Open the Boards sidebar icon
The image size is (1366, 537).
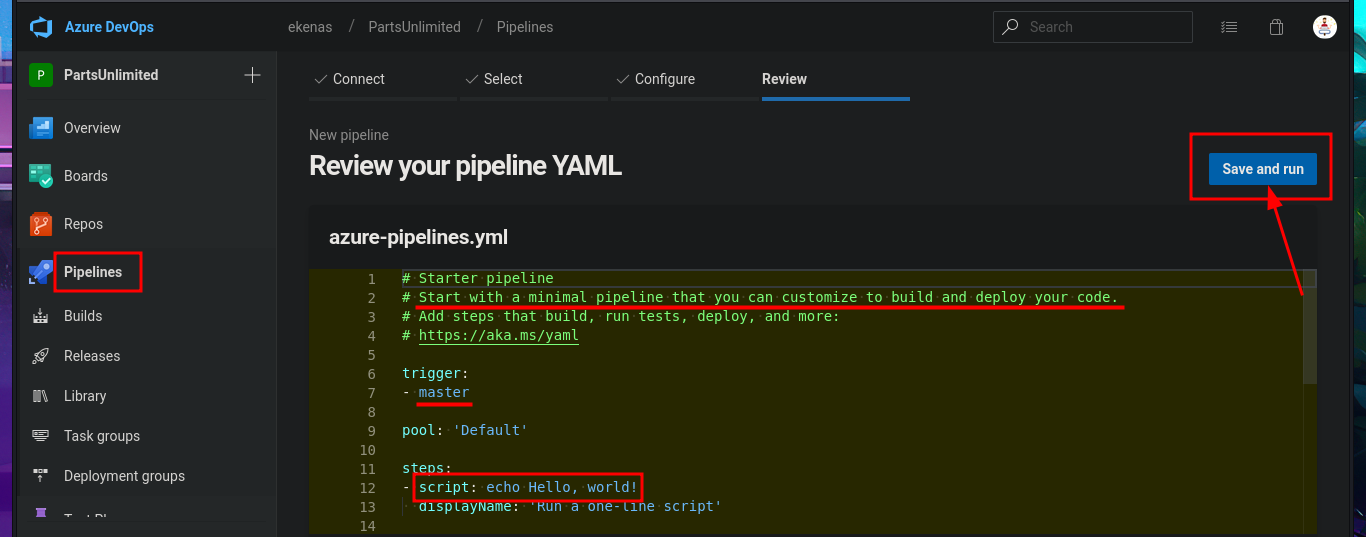(x=41, y=176)
